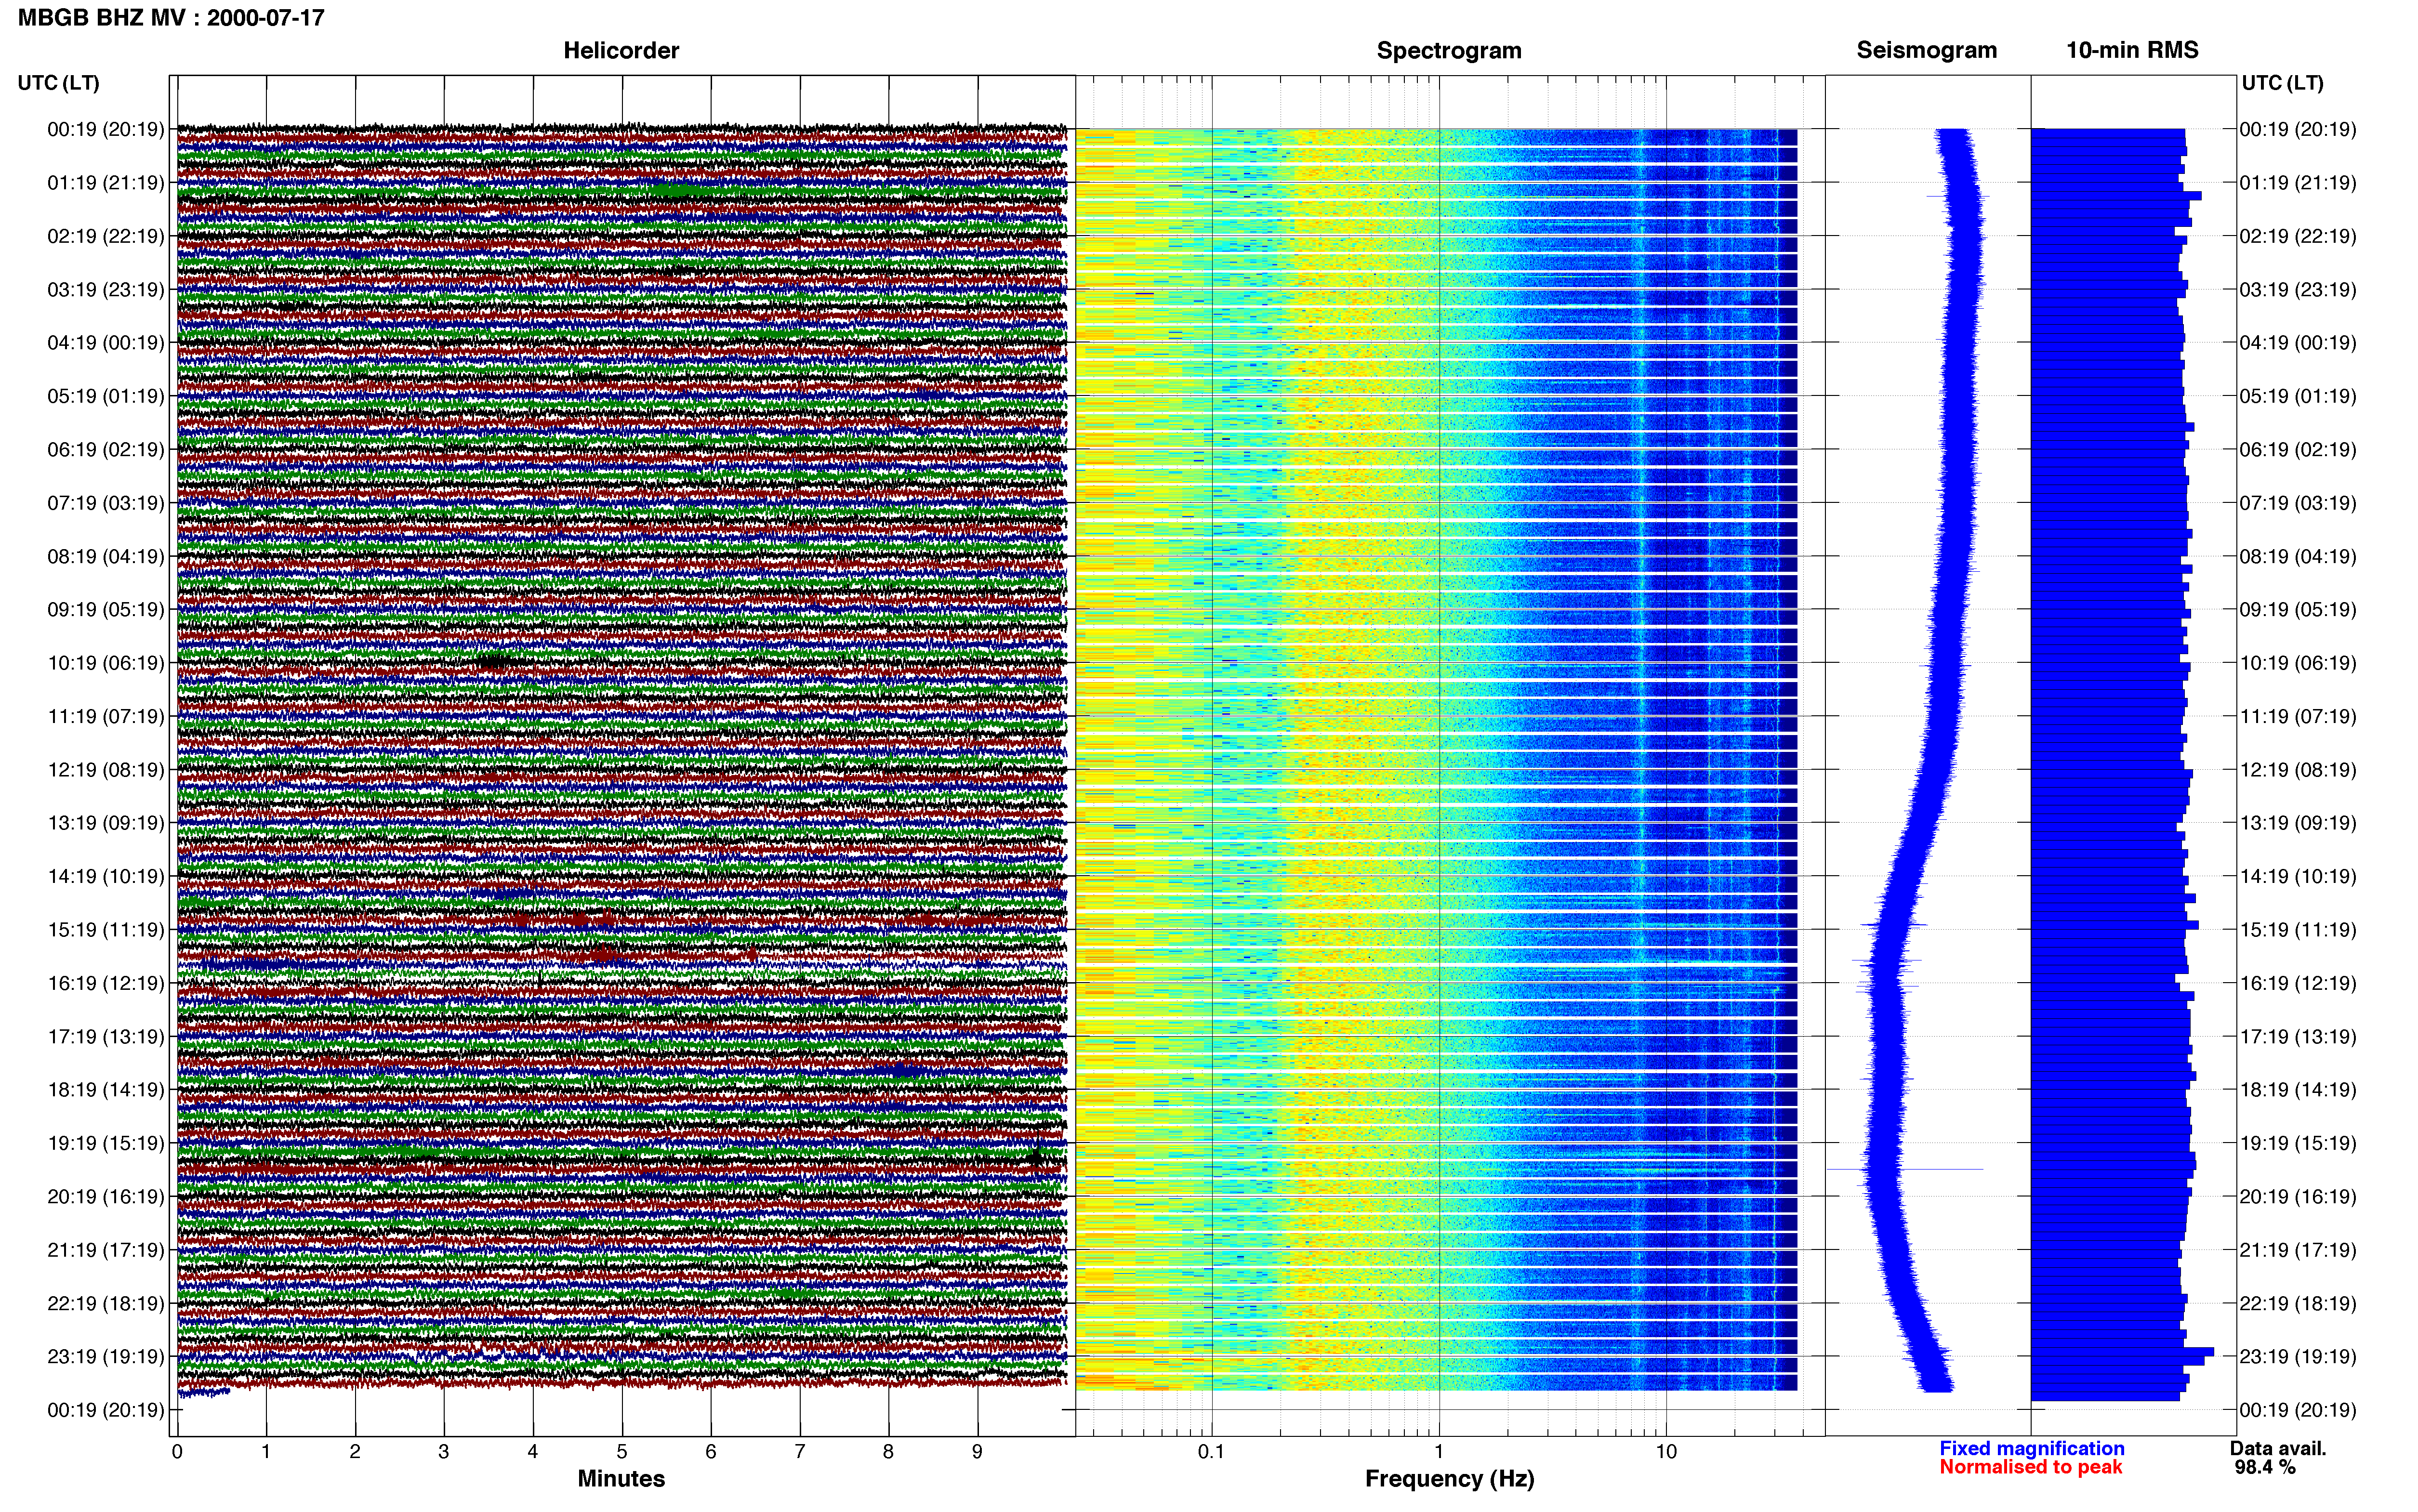Click the '0' tick on Minutes axis
This screenshot has width=2418, height=1512.
[x=177, y=1451]
